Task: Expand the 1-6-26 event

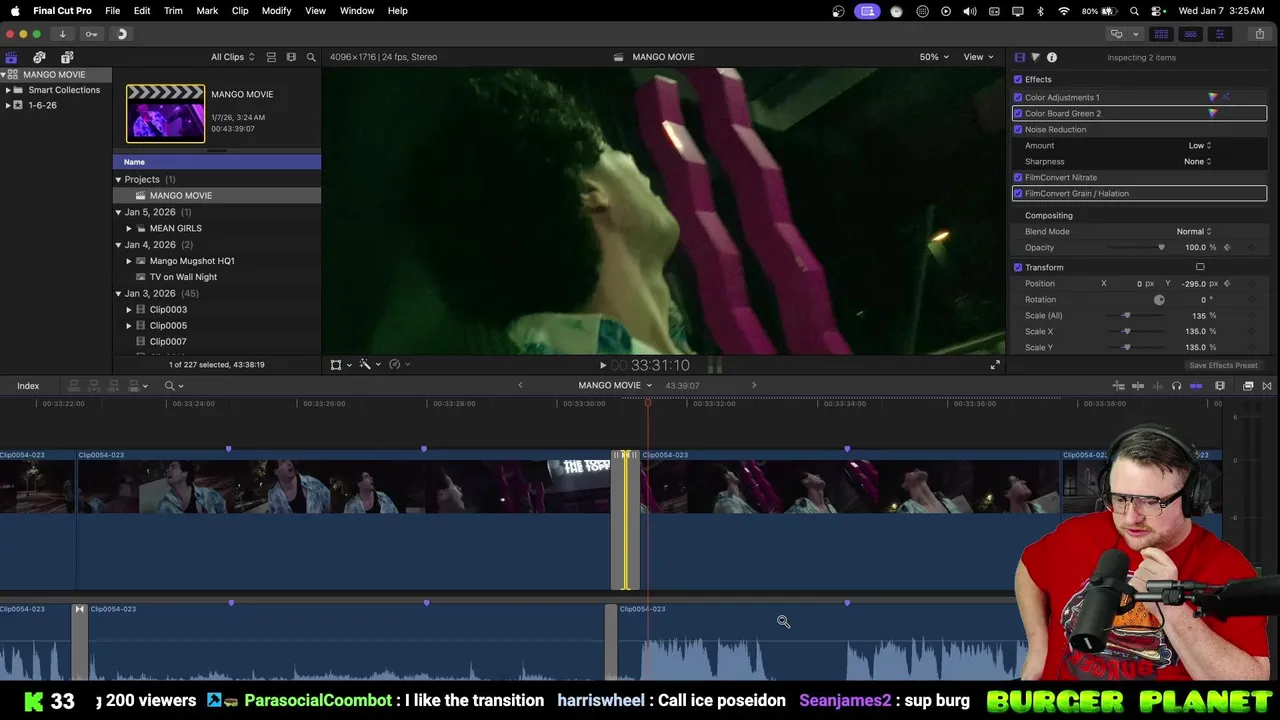Action: click(x=8, y=105)
